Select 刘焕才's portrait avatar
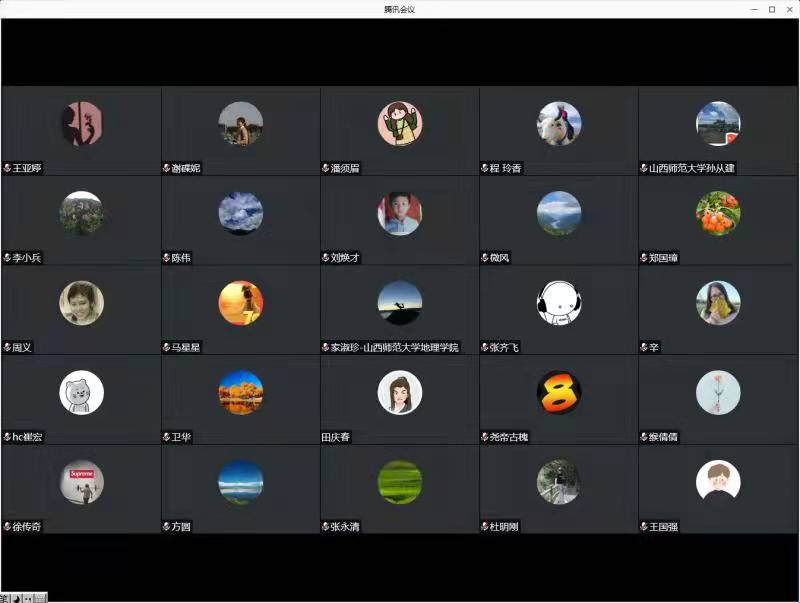This screenshot has height=603, width=800. click(399, 213)
